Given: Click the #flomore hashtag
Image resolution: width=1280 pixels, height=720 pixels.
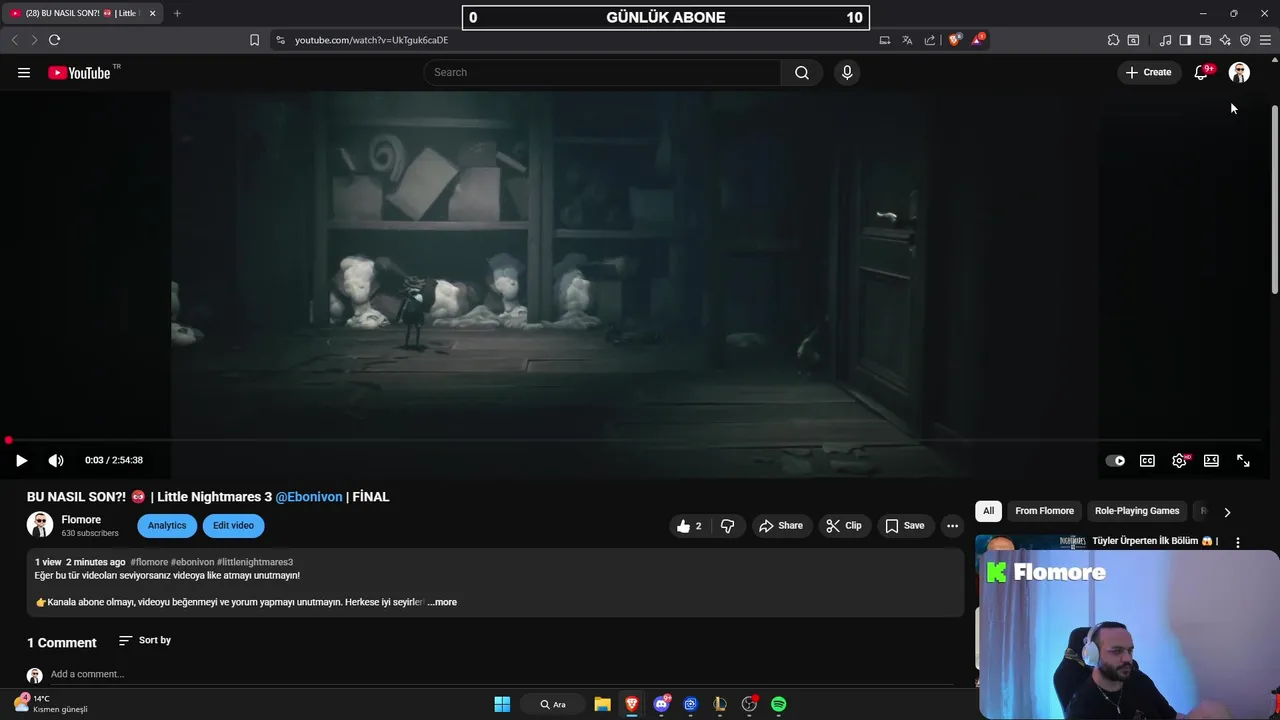Looking at the screenshot, I should 149,562.
